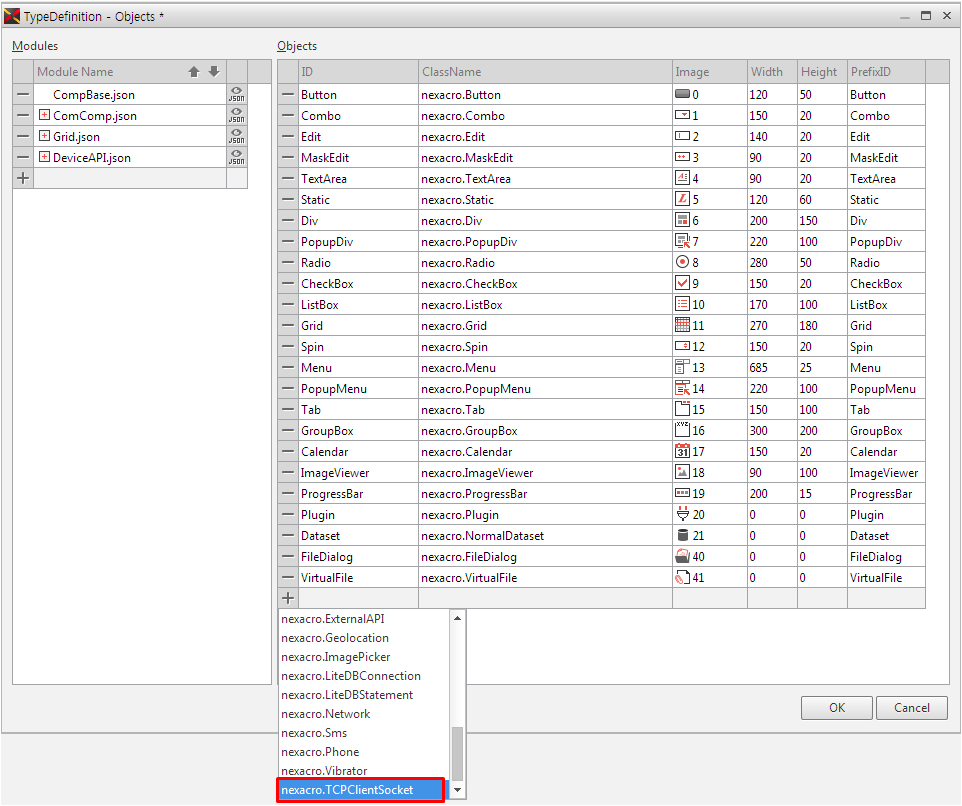Choose nexacro.Geolocation in the dropdown list
Image resolution: width=962 pixels, height=806 pixels.
(x=335, y=638)
